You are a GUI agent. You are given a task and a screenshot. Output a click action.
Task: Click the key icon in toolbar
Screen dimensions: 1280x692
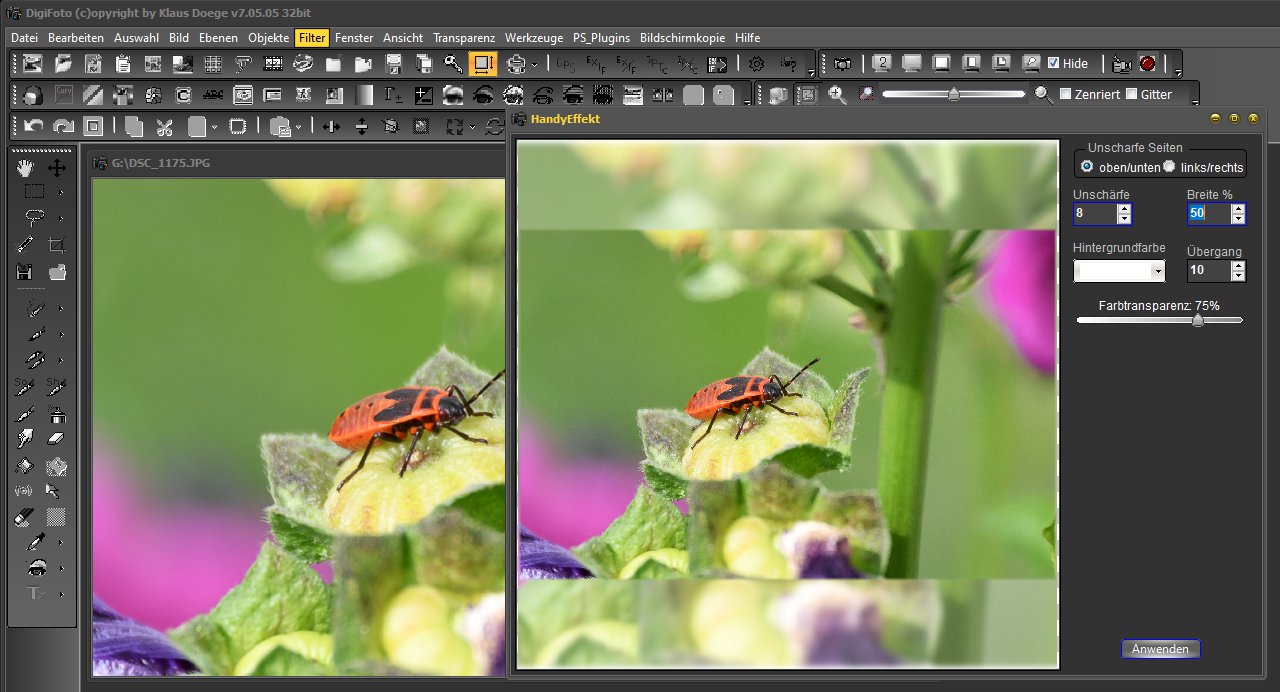click(453, 64)
